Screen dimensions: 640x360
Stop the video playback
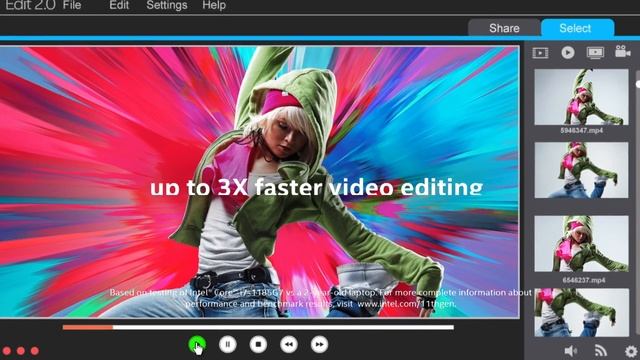[258, 344]
